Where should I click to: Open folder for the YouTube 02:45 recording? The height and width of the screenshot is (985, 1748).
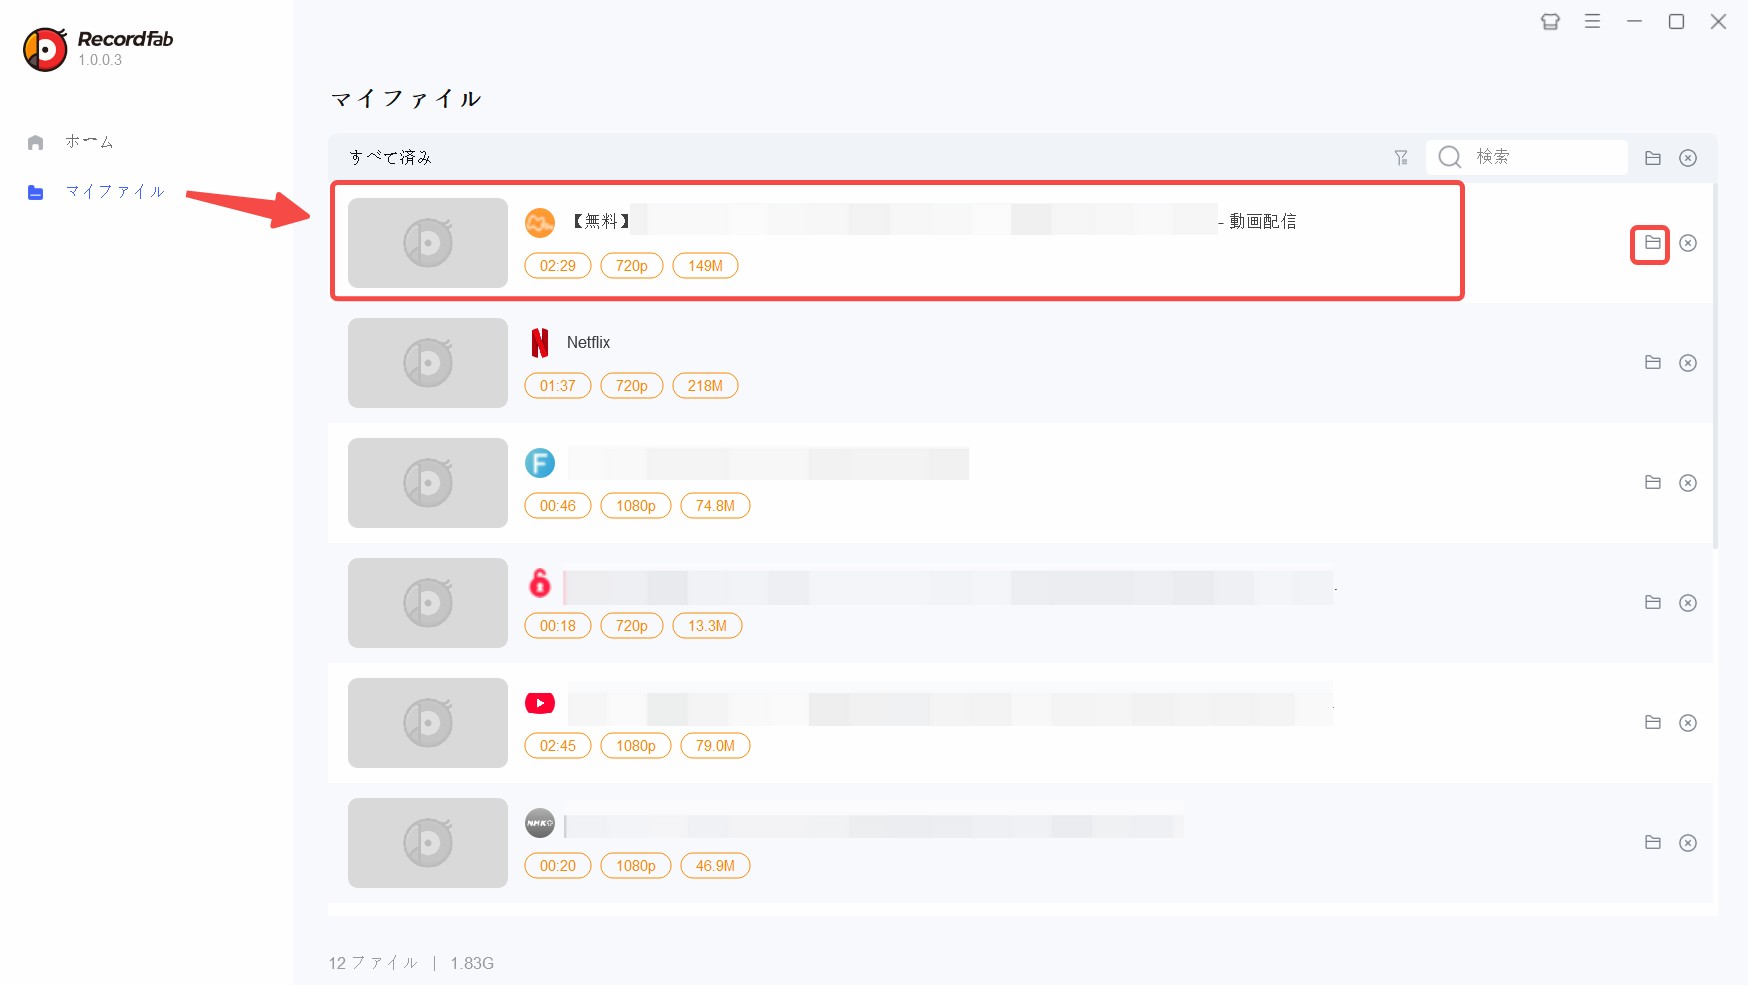pyautogui.click(x=1652, y=722)
